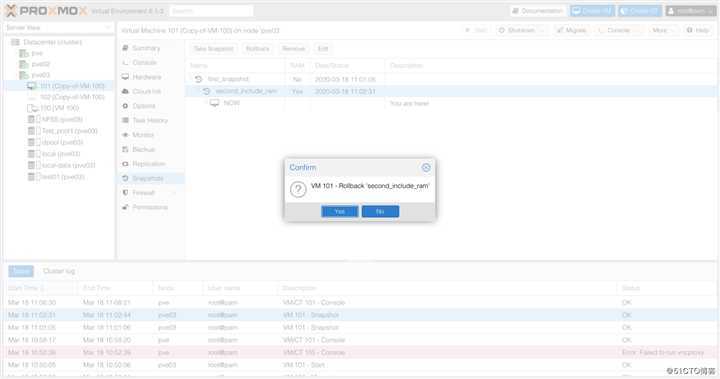Image resolution: width=720 pixels, height=379 pixels.
Task: Sort the task log by Start Time
Action: (x=41, y=288)
